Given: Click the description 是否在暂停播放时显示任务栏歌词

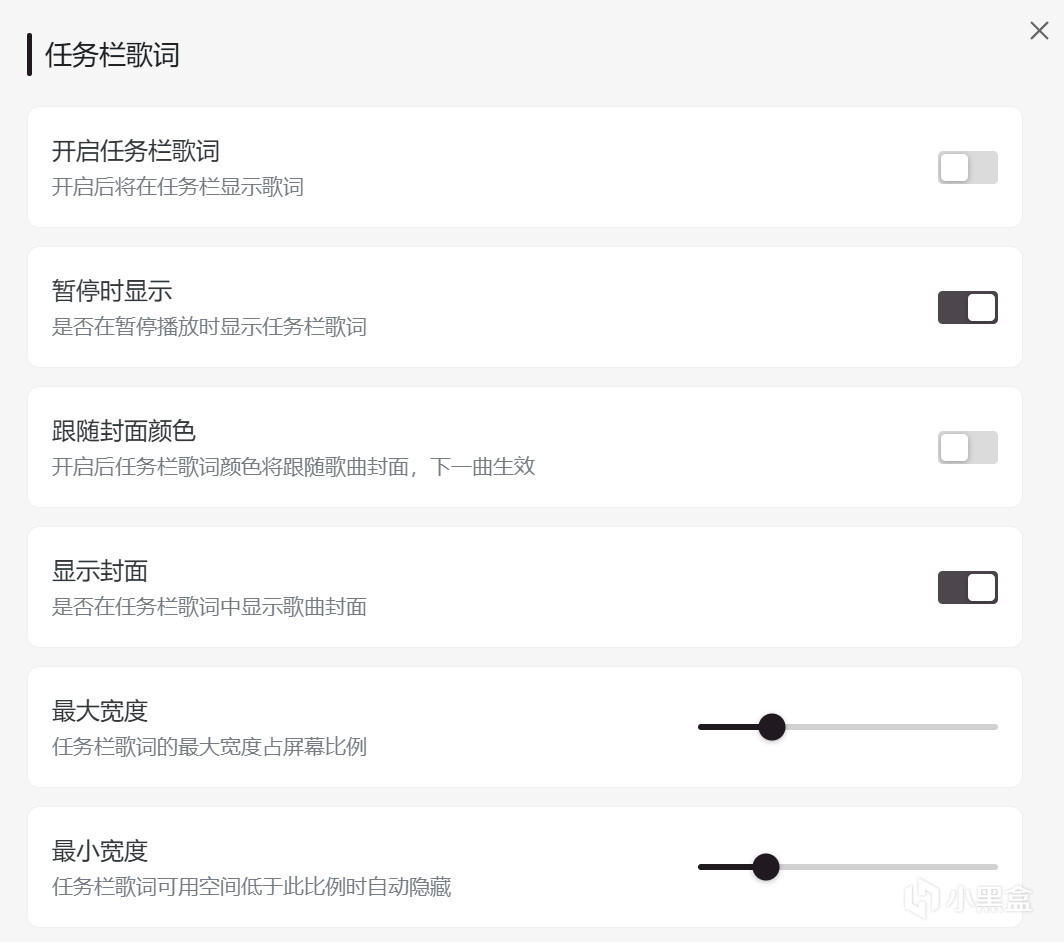Looking at the screenshot, I should 209,327.
